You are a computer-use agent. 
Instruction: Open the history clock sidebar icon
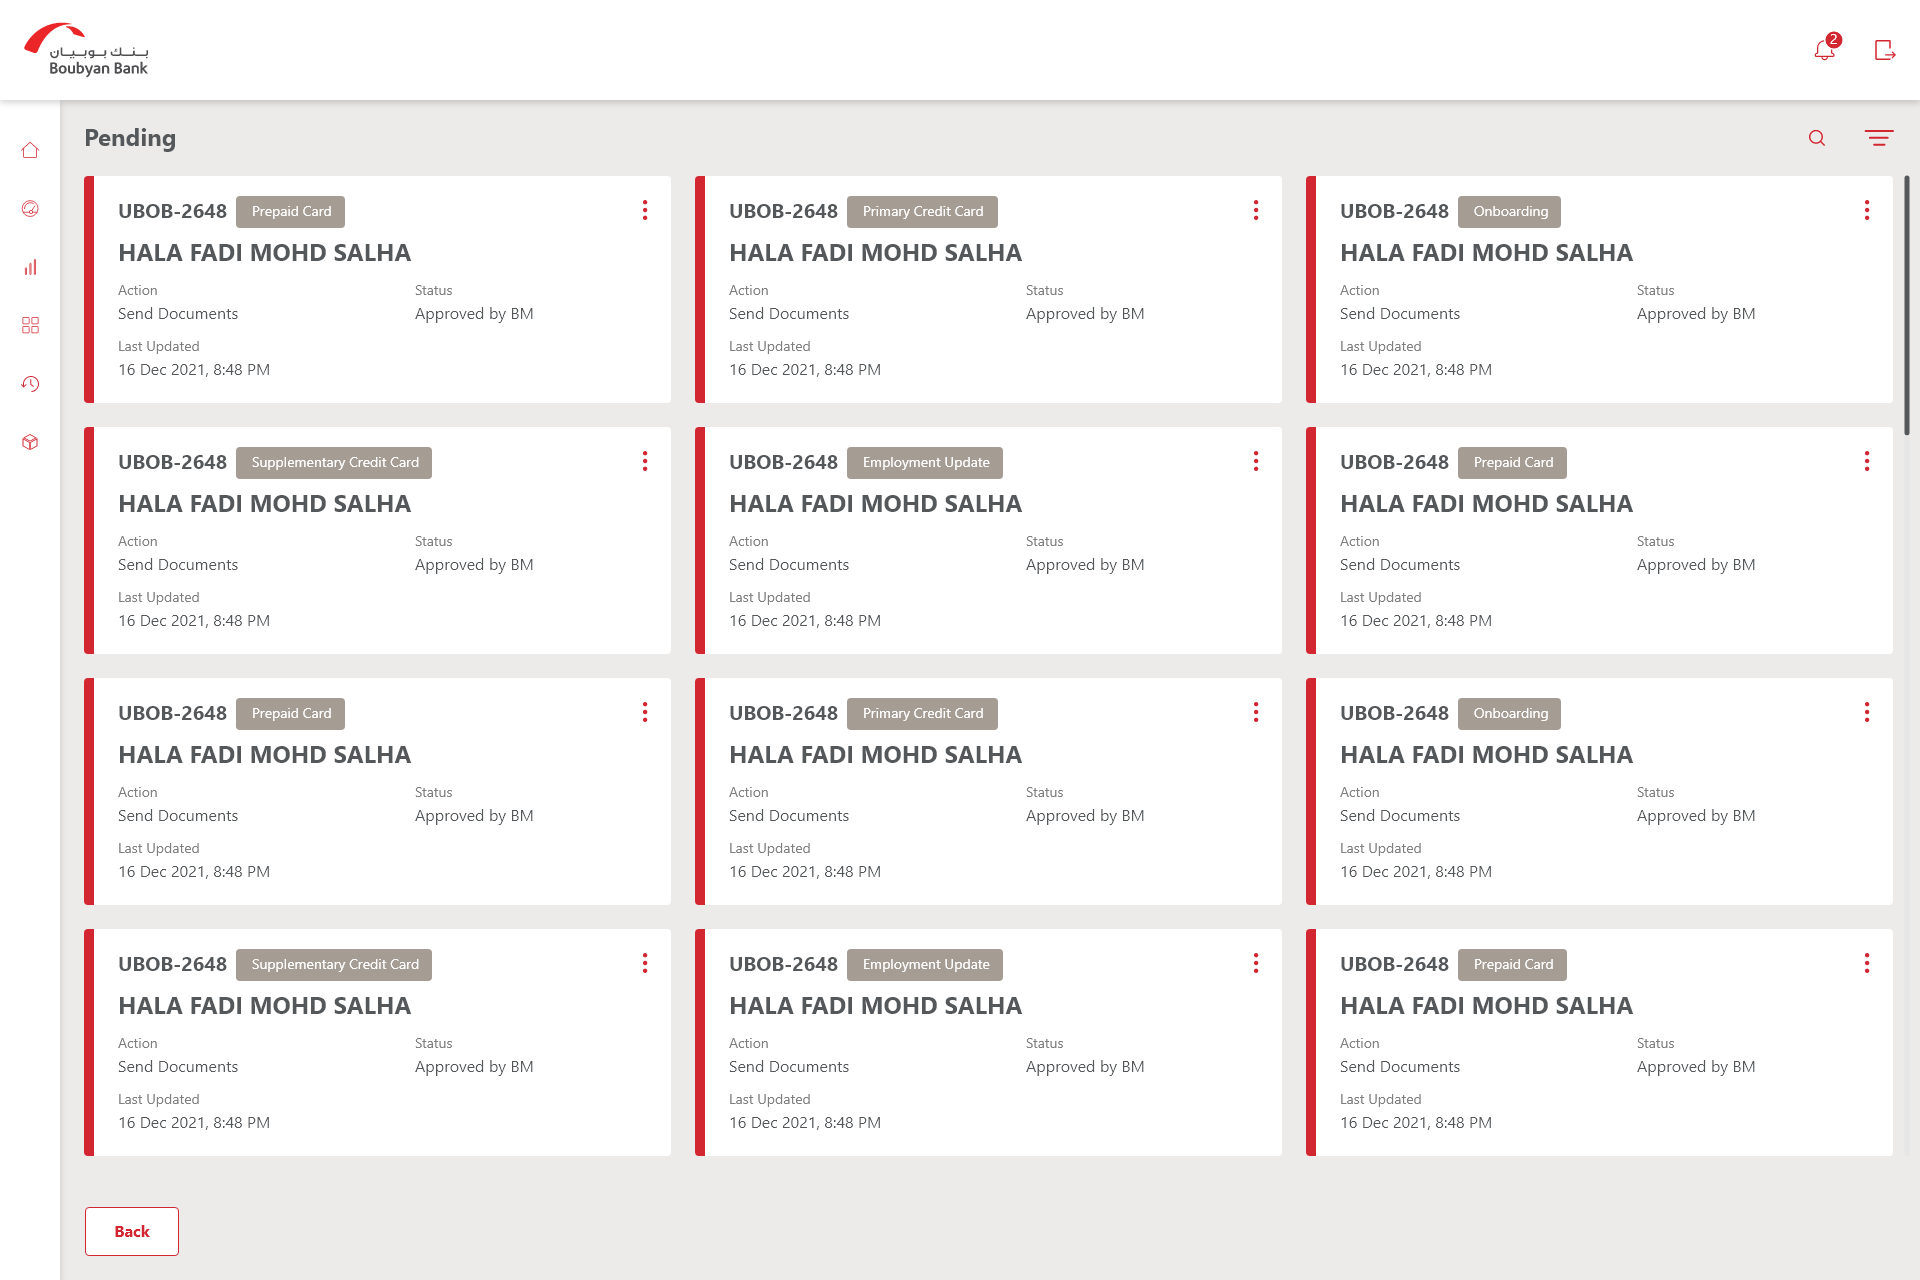pyautogui.click(x=30, y=384)
